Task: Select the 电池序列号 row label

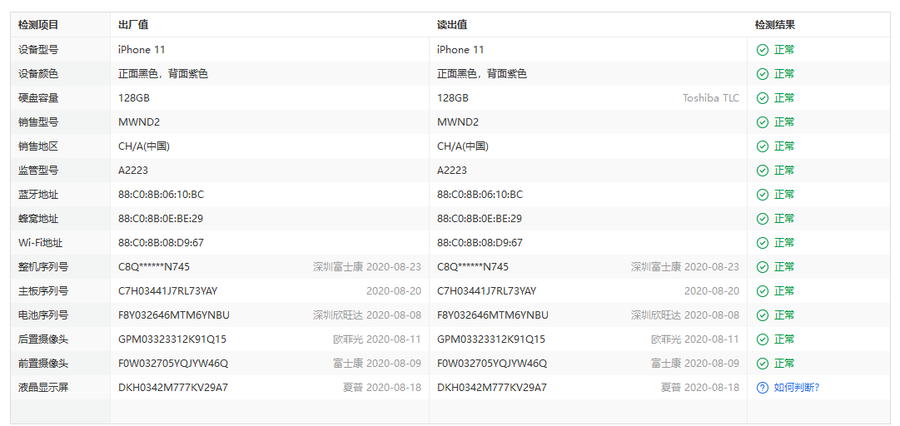Action: coord(43,315)
